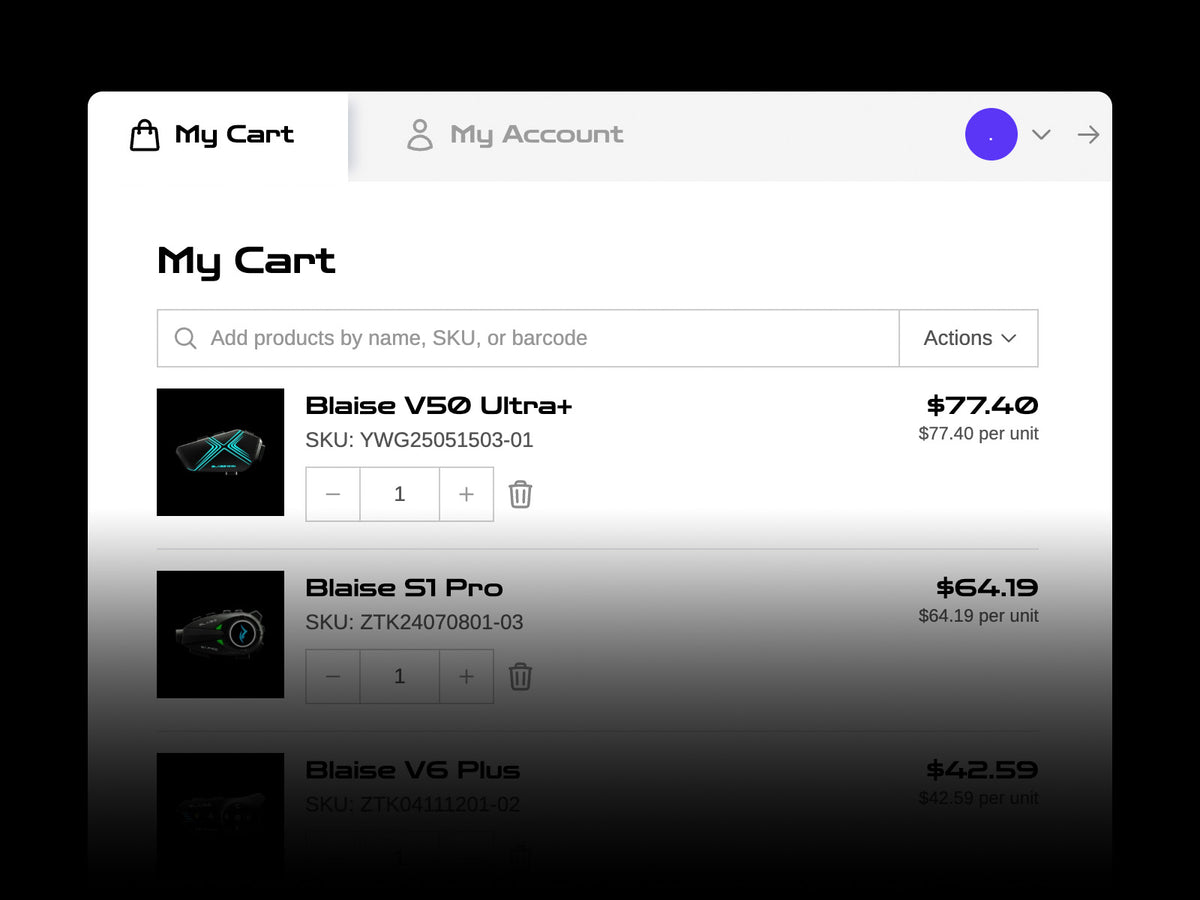Expand the chevron next to purple avatar

coord(1041,134)
